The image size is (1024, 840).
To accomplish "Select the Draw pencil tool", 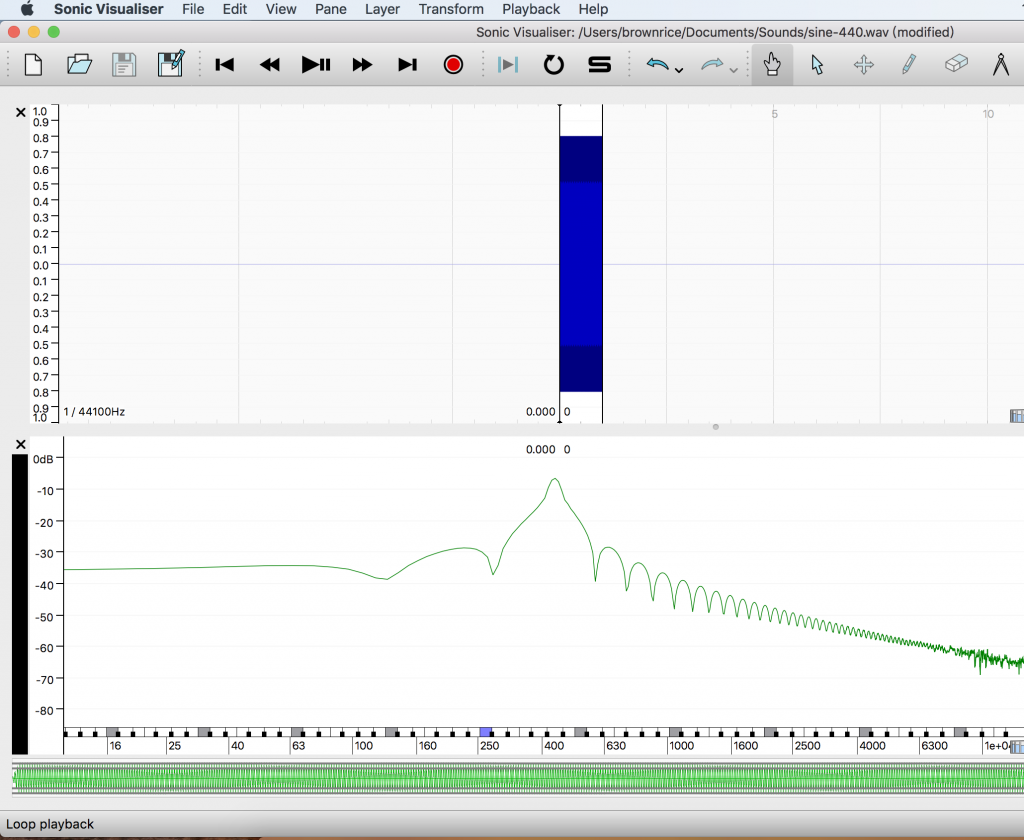I will click(909, 65).
